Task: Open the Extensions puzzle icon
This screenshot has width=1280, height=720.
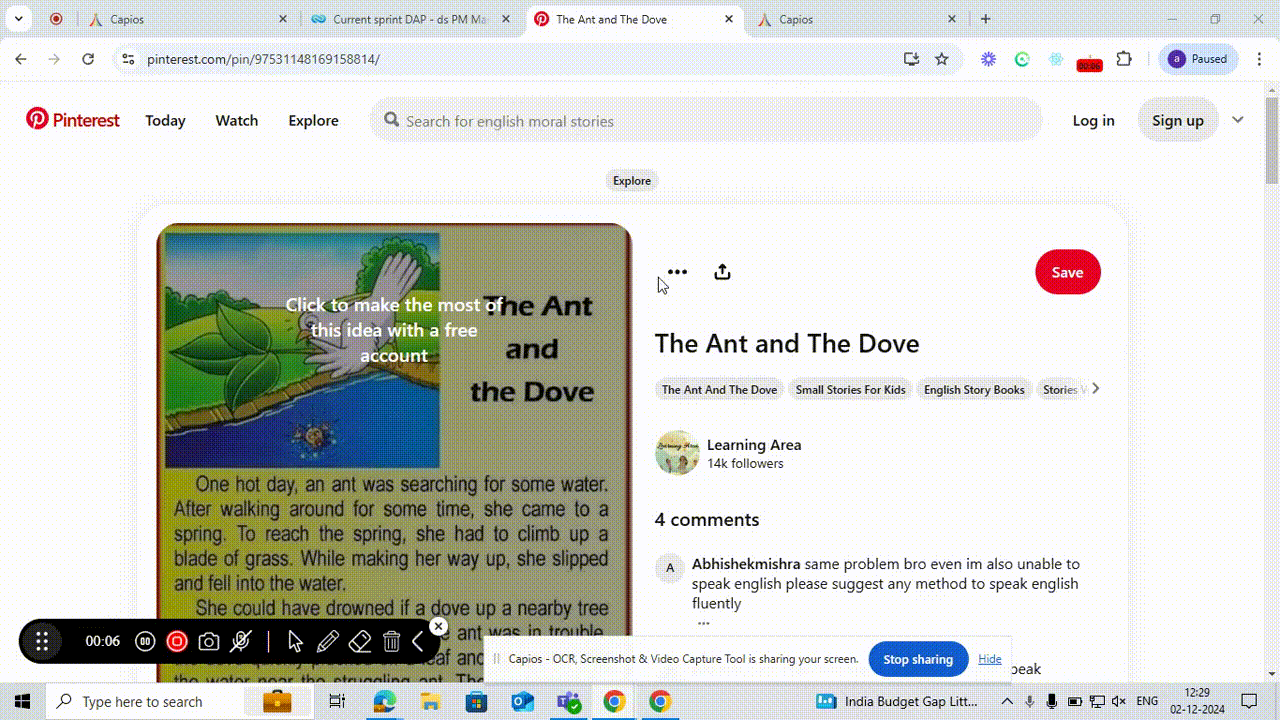Action: (1124, 59)
